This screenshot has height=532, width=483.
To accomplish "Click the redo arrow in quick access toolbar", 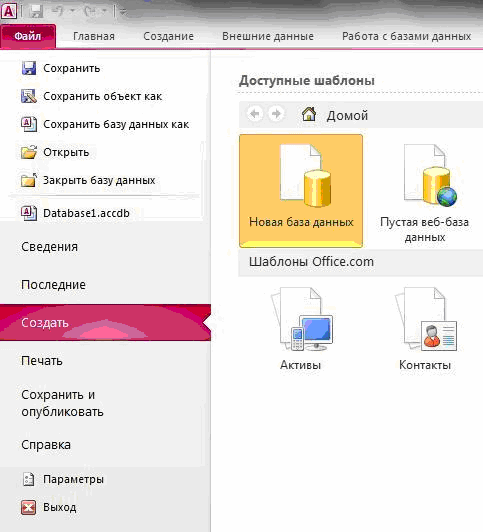I will tap(90, 11).
